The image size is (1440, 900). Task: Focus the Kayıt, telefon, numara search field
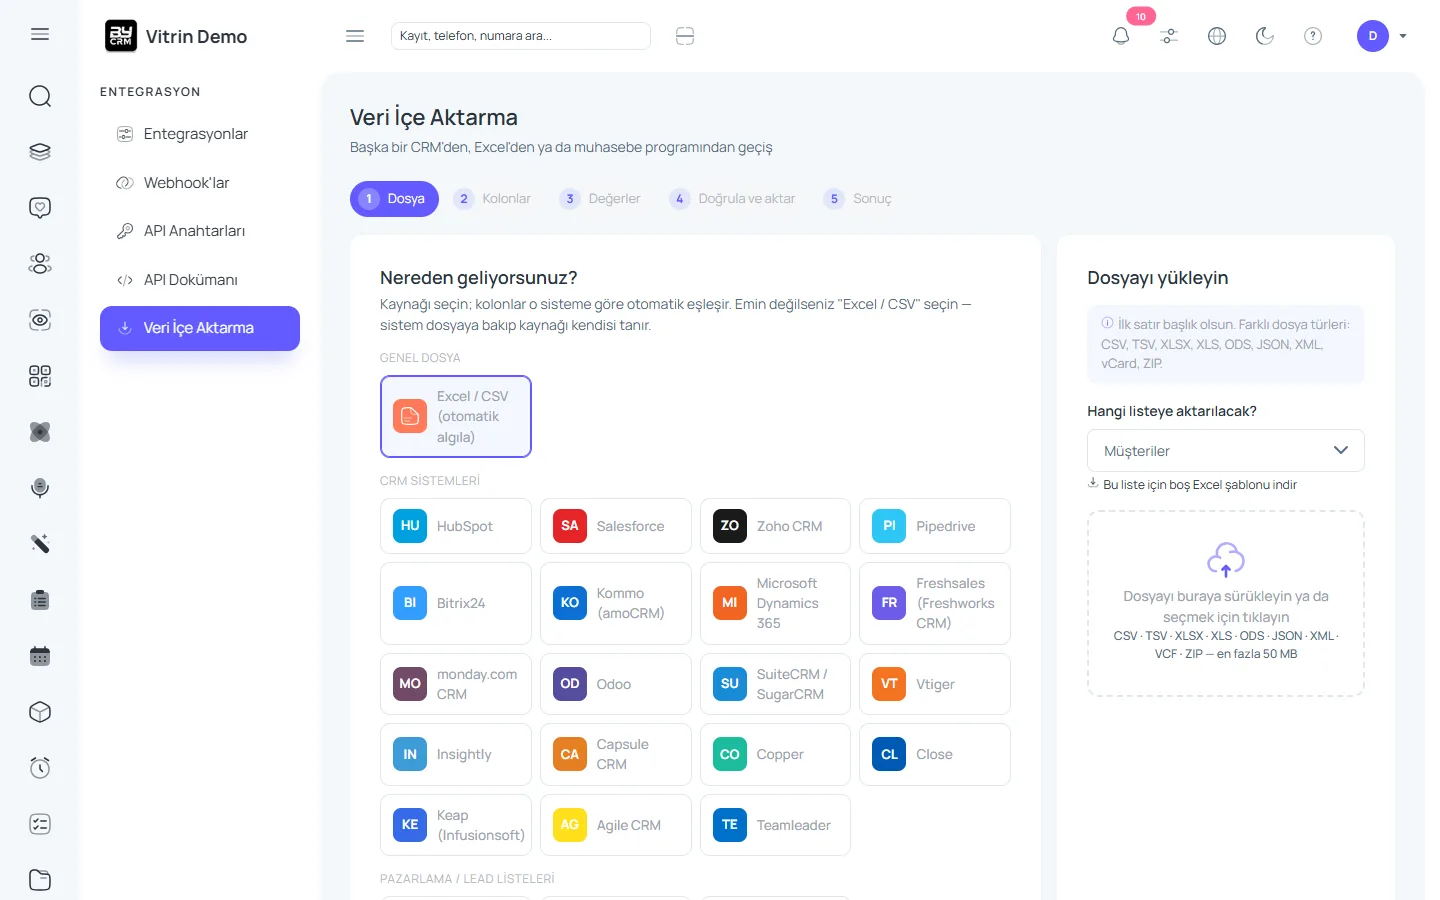[x=521, y=36]
